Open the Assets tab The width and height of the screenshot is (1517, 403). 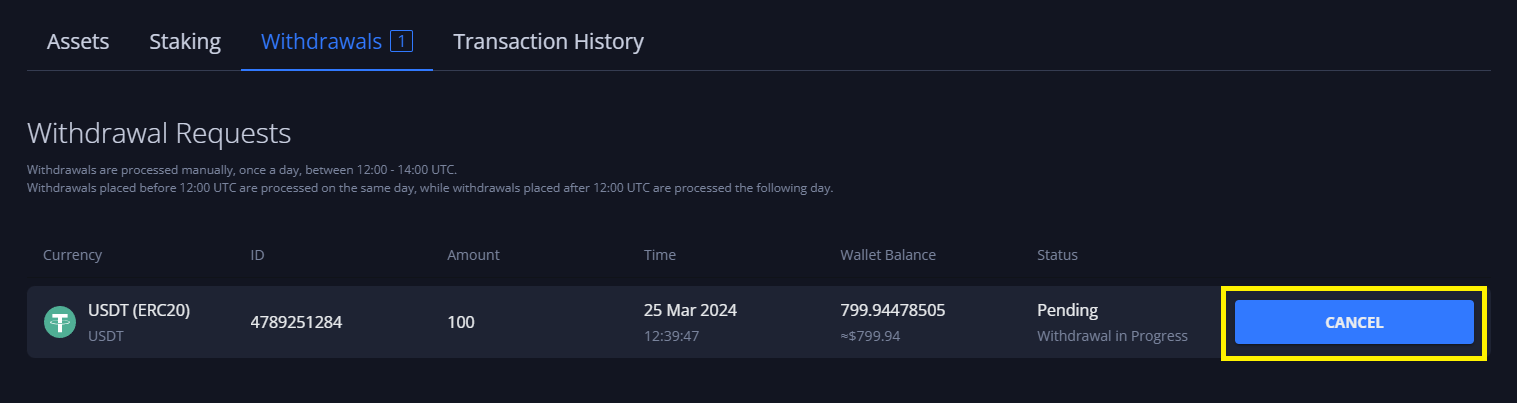coord(78,42)
